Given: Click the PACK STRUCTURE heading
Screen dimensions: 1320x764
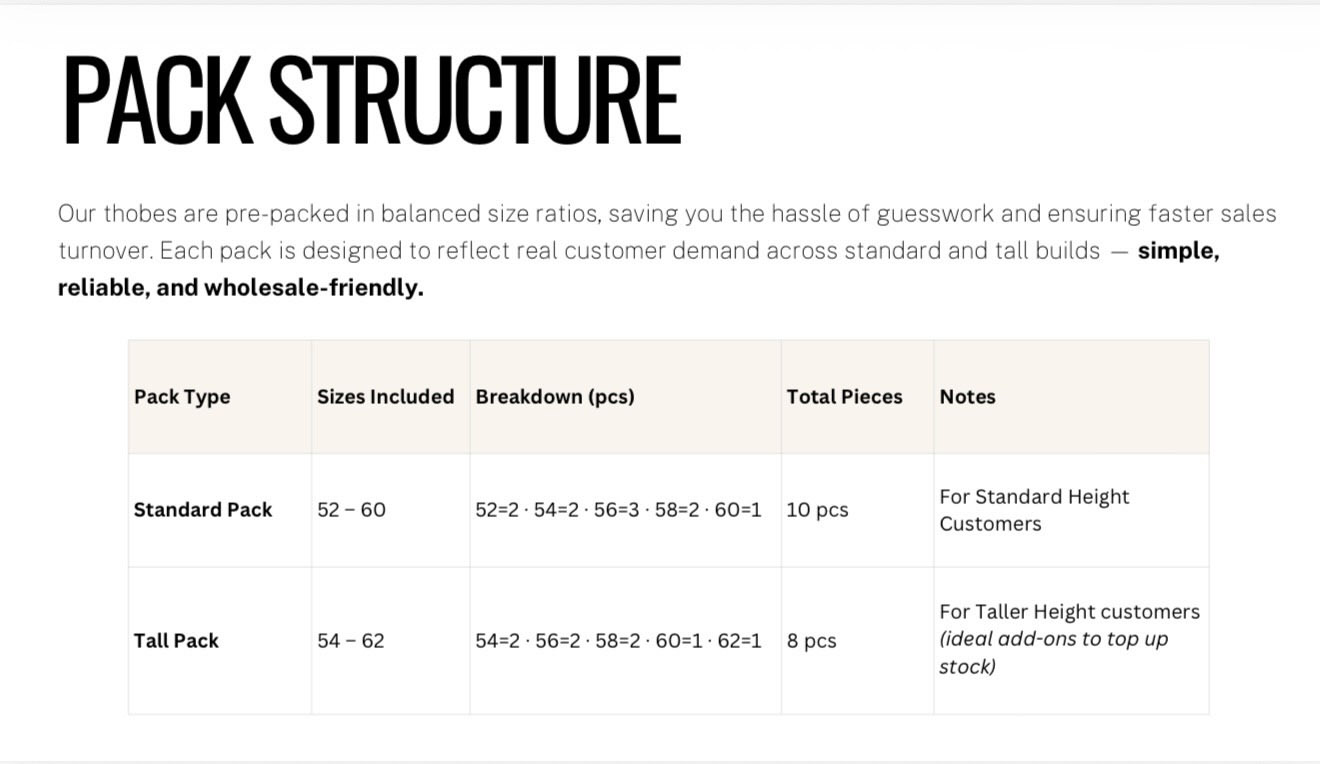Looking at the screenshot, I should click(x=371, y=100).
